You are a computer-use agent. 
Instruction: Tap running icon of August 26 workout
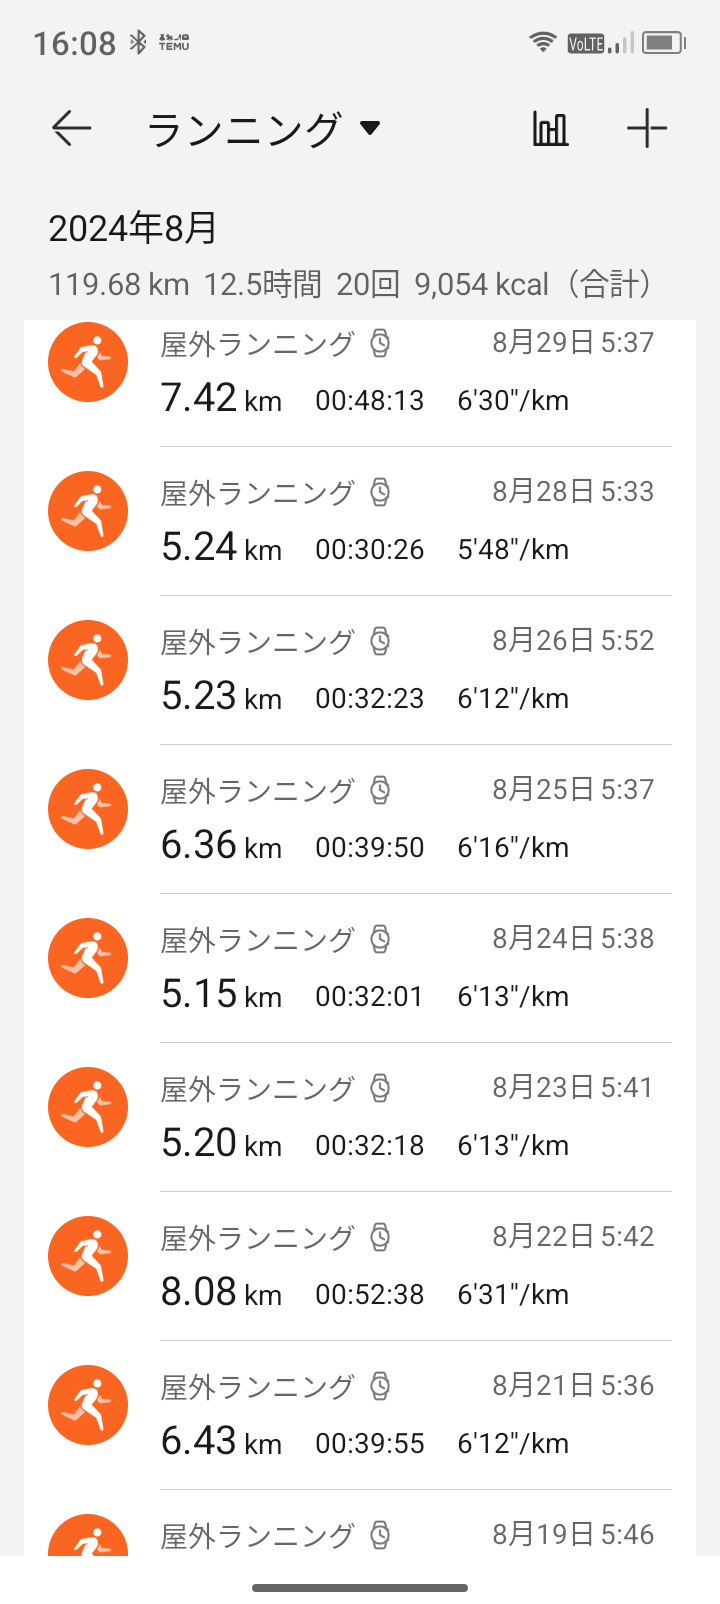tap(88, 660)
